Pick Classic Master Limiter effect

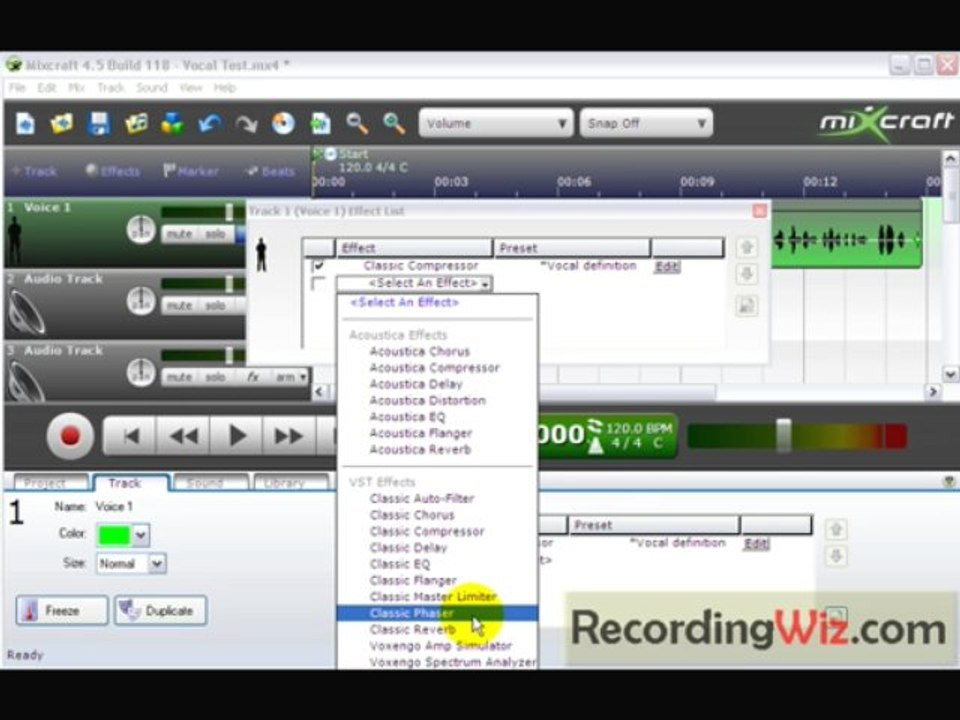pos(433,596)
